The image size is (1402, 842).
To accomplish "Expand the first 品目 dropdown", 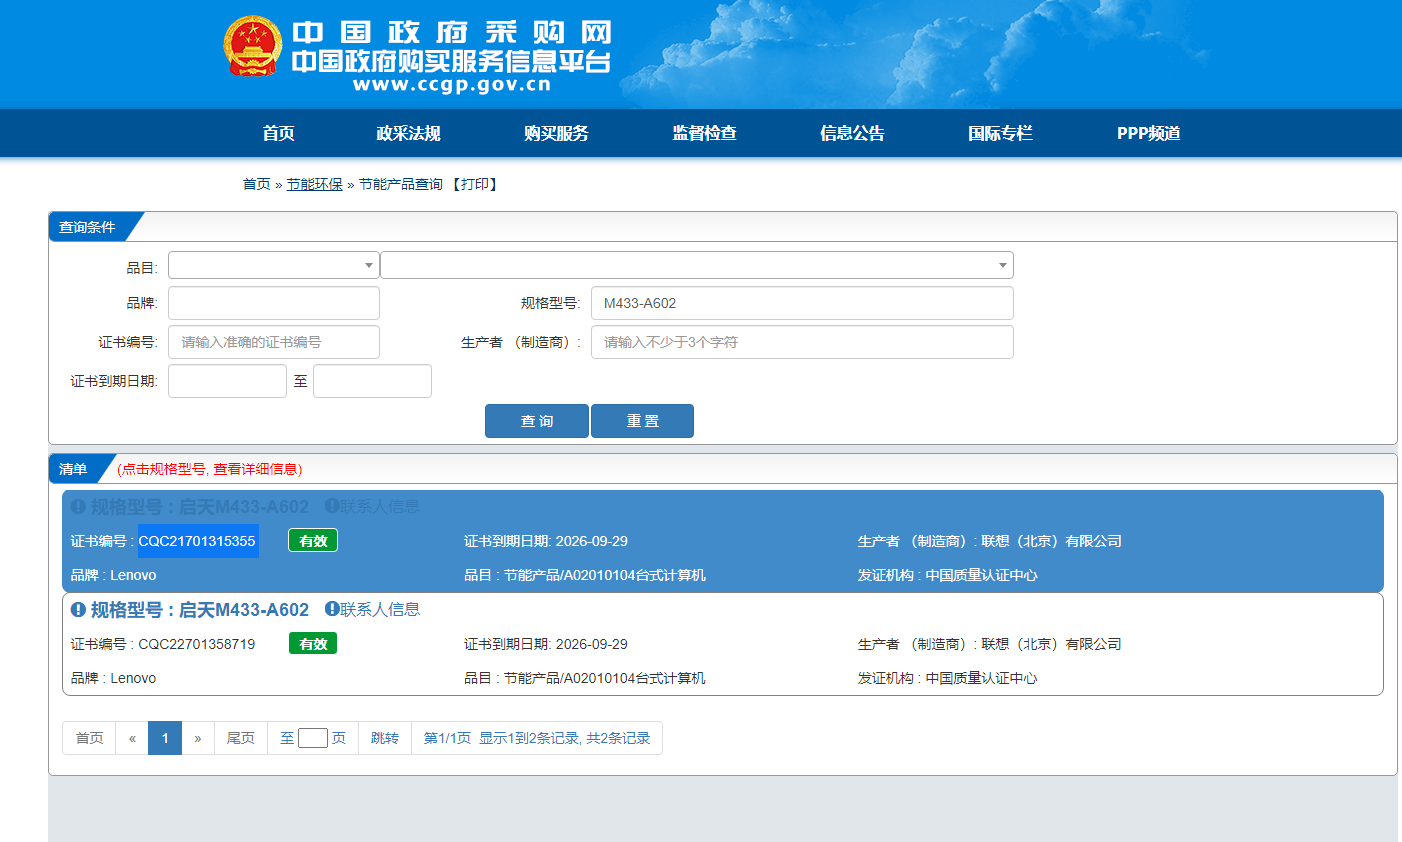I will tap(274, 265).
